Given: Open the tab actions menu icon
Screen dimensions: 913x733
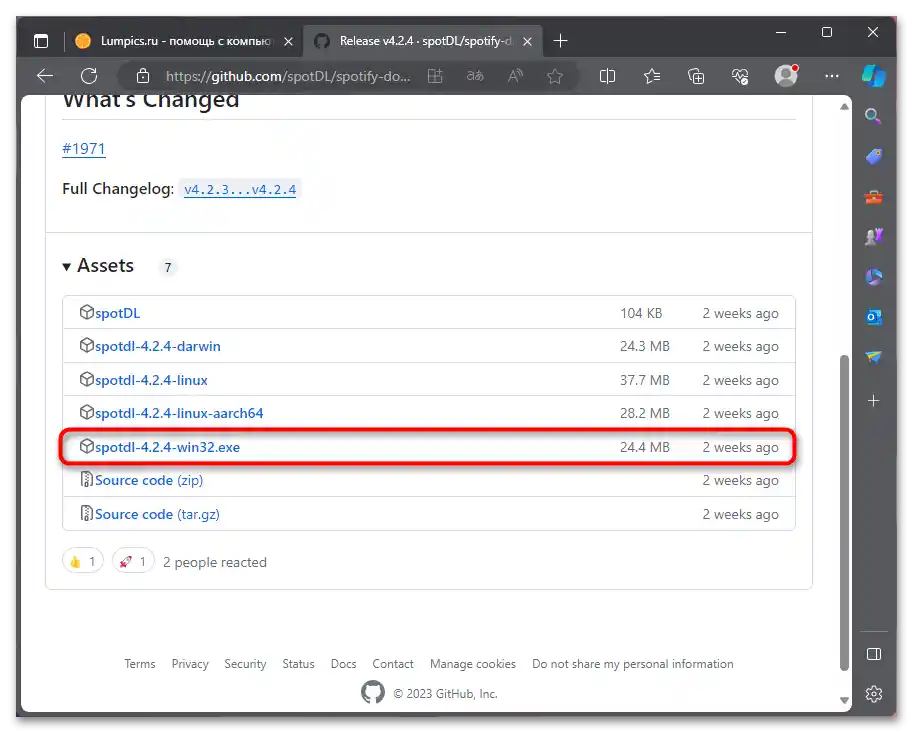Looking at the screenshot, I should click(41, 41).
